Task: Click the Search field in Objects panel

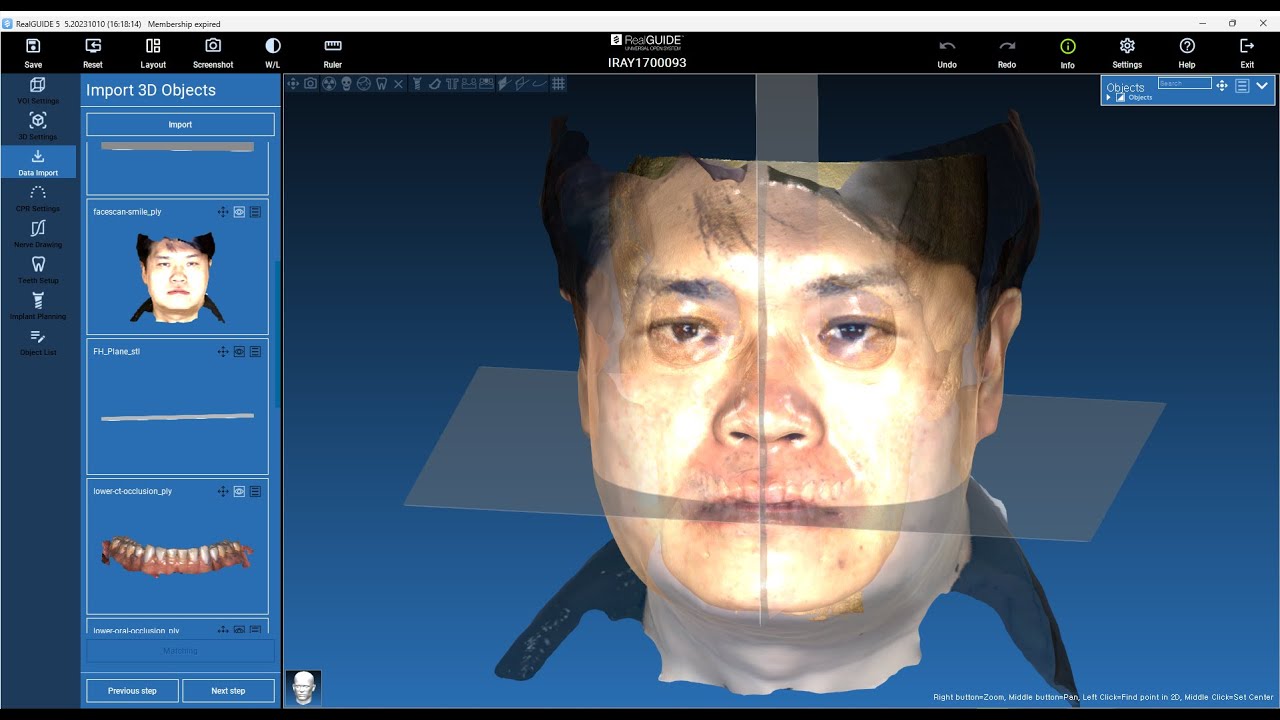Action: point(1185,83)
